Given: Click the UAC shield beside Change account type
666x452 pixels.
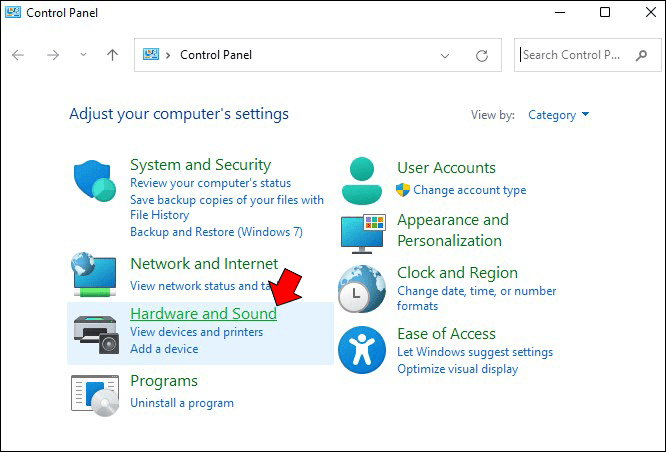Looking at the screenshot, I should click(403, 190).
